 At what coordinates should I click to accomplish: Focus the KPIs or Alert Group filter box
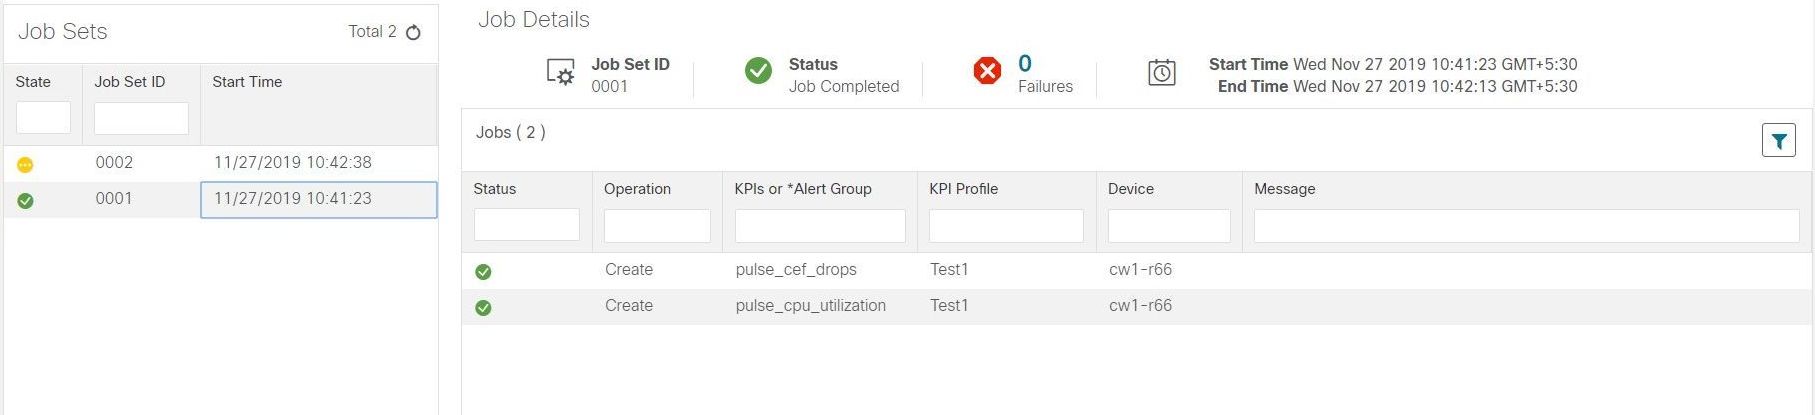tap(820, 225)
